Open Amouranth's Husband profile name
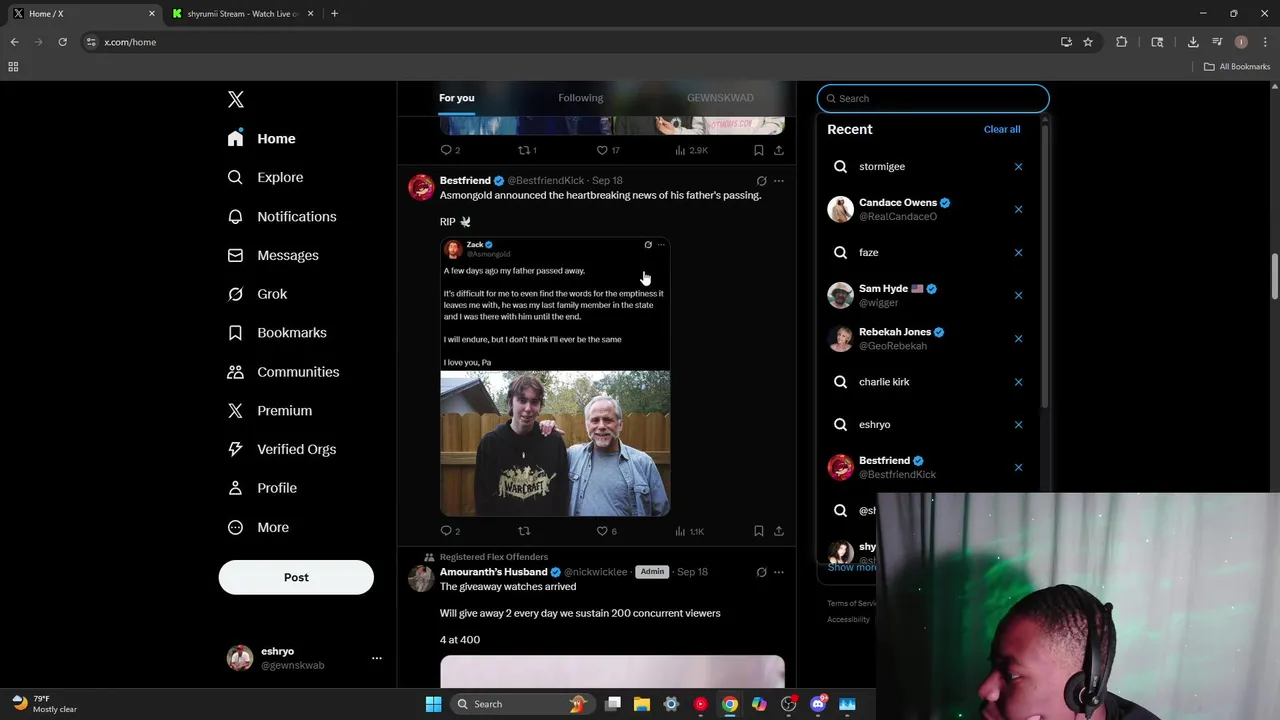 (493, 572)
